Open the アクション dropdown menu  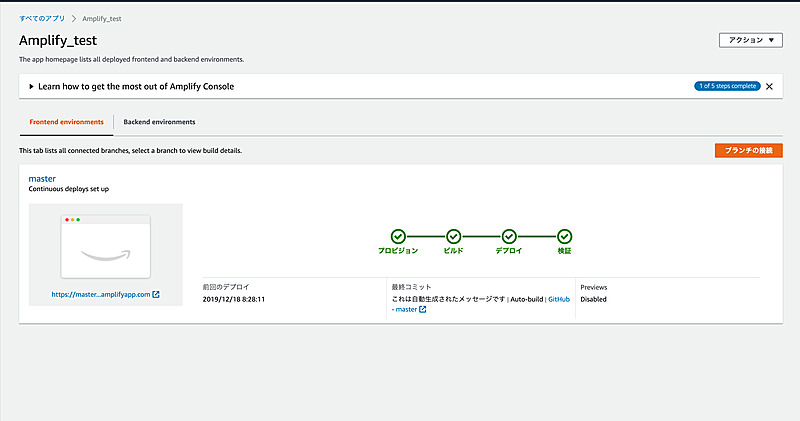click(x=750, y=41)
